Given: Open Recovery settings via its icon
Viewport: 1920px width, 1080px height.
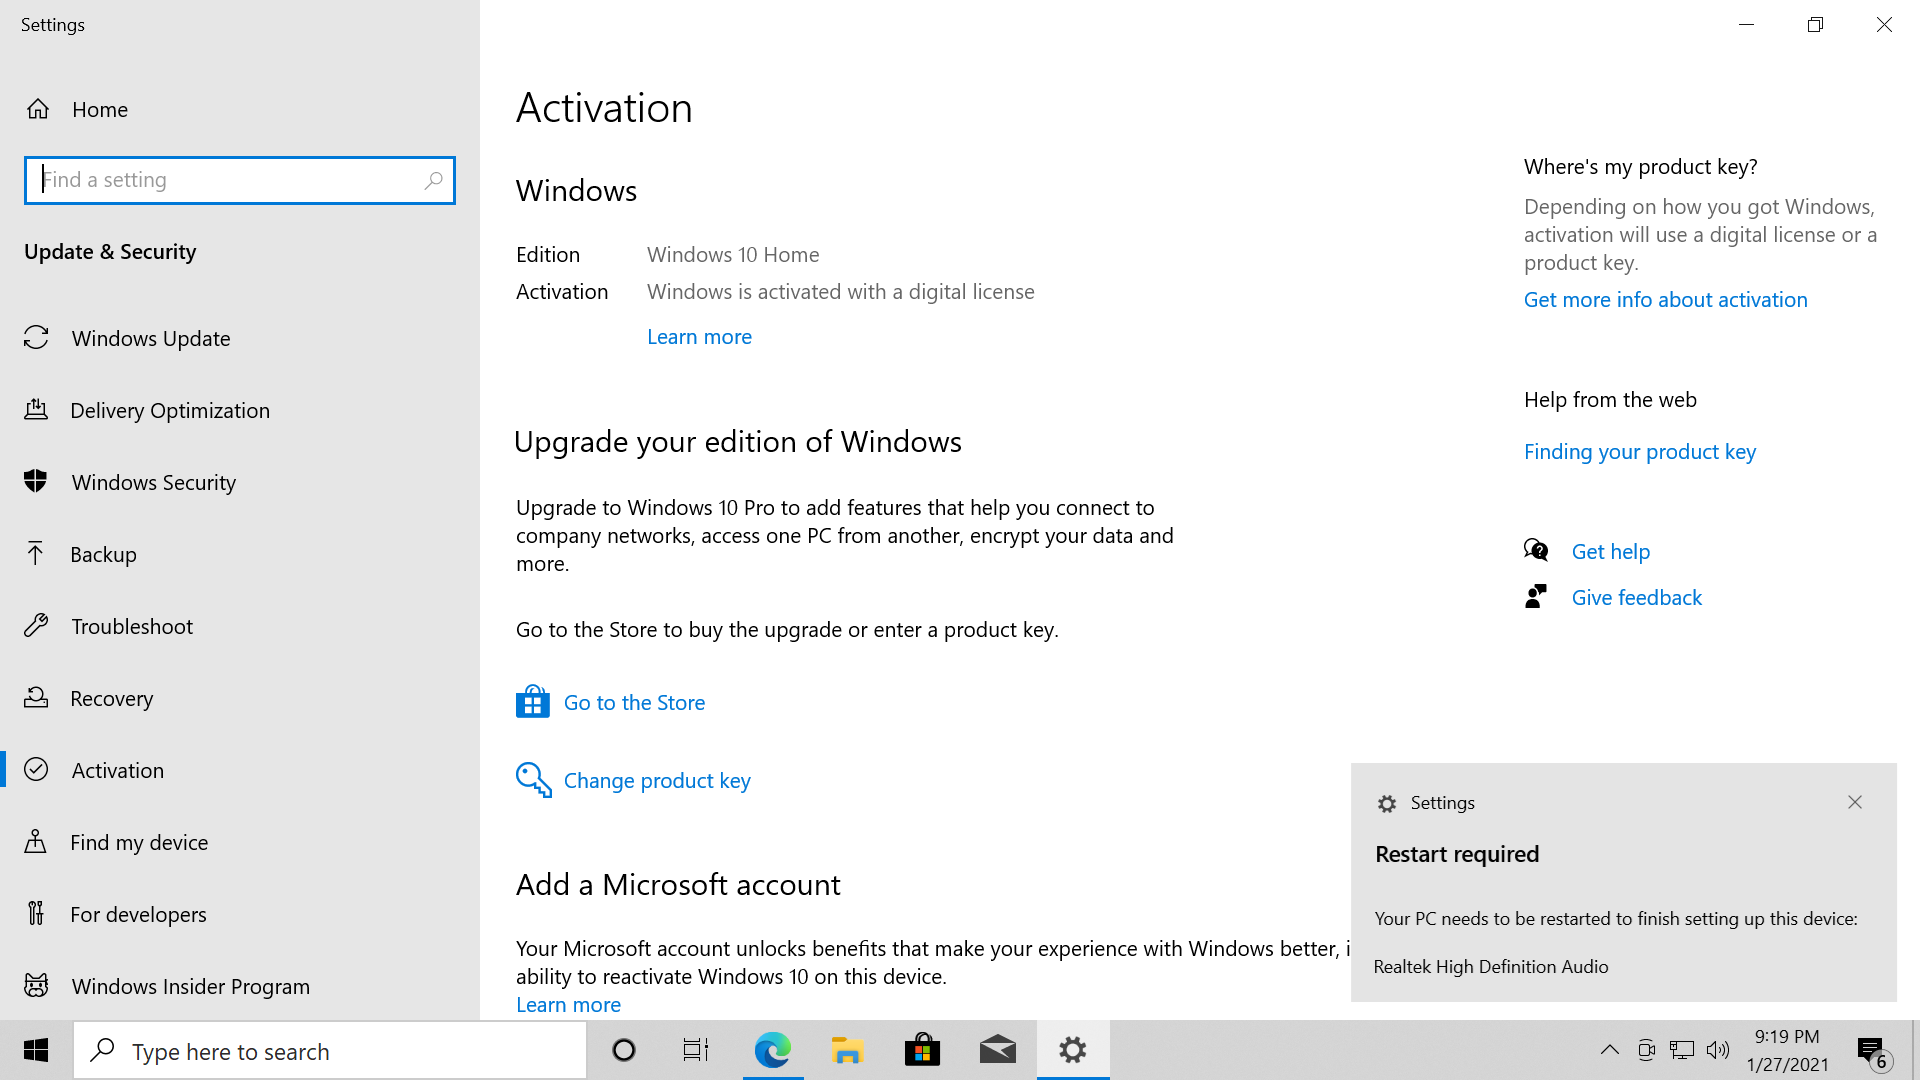Looking at the screenshot, I should tap(37, 698).
